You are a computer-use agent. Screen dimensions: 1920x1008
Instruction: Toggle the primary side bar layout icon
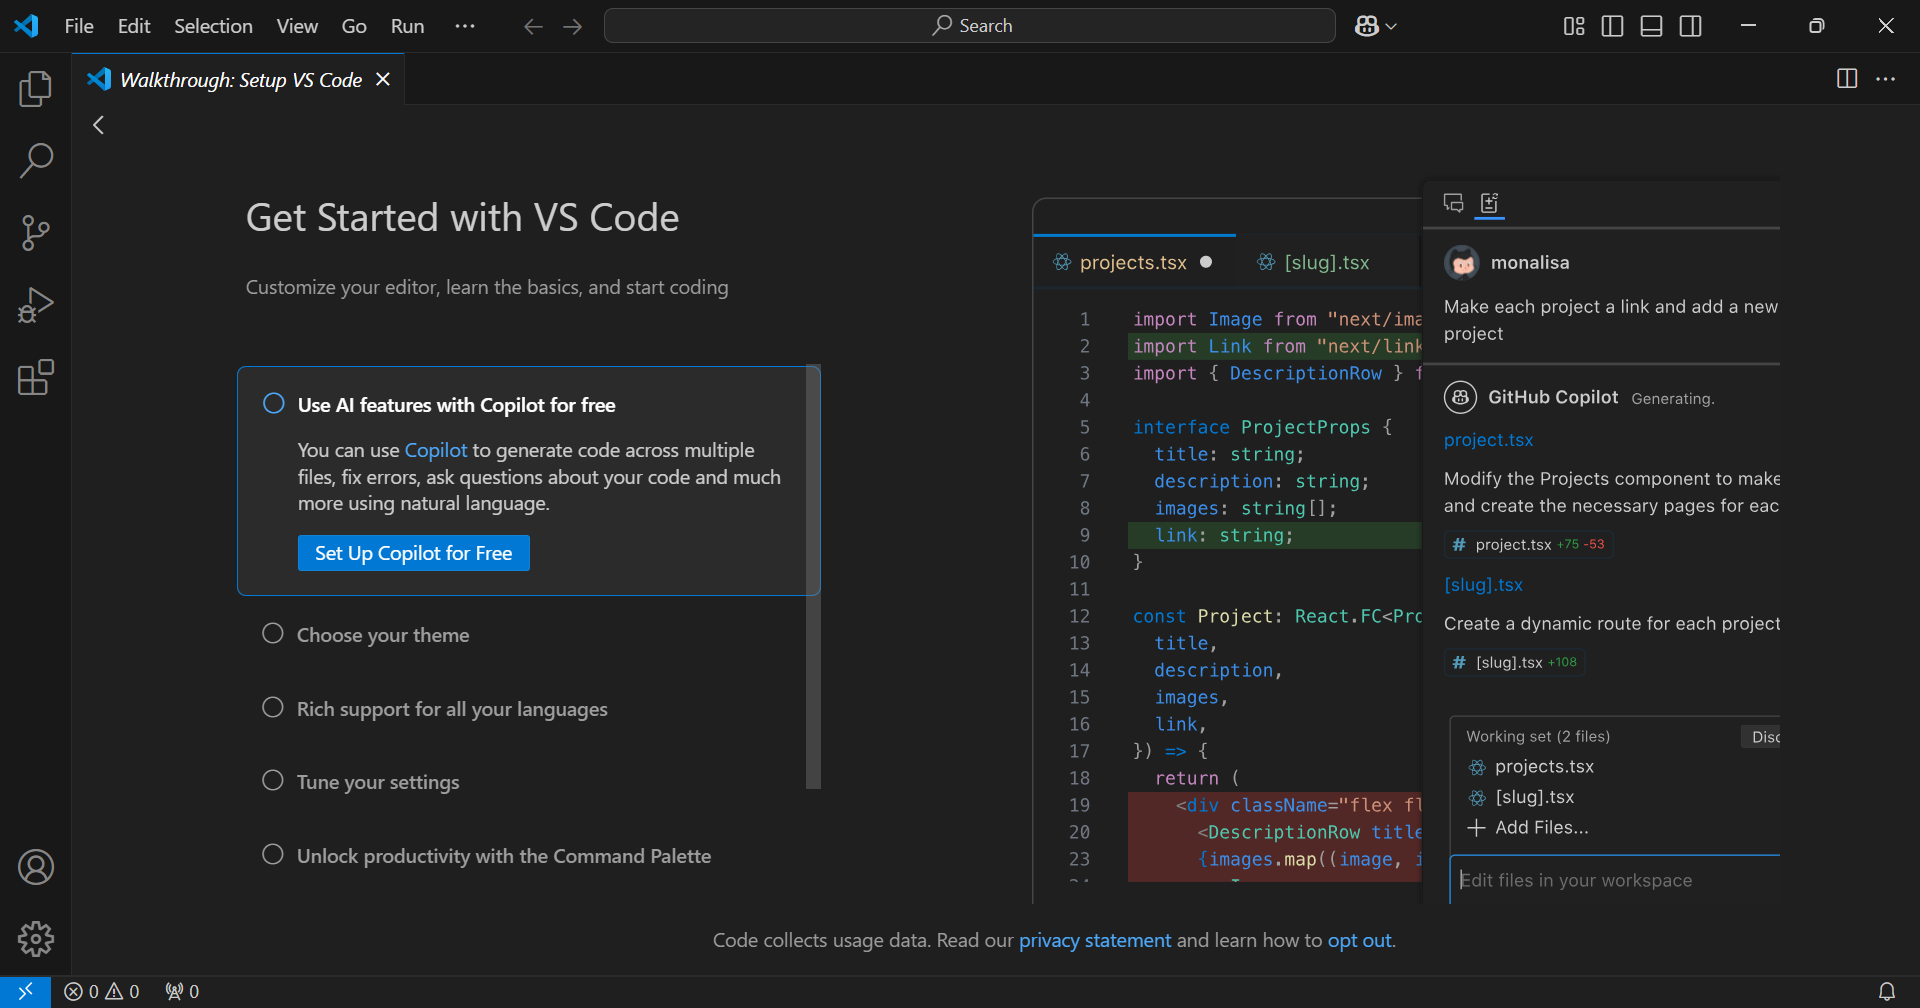pos(1612,26)
